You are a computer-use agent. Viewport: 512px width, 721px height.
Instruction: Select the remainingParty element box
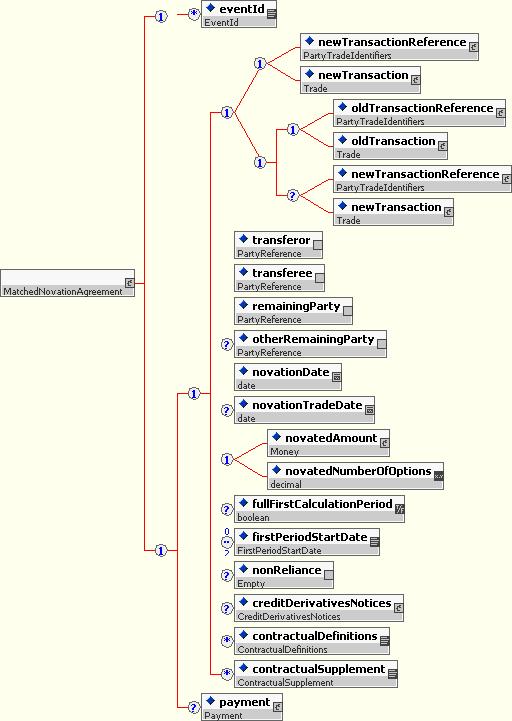pyautogui.click(x=293, y=311)
